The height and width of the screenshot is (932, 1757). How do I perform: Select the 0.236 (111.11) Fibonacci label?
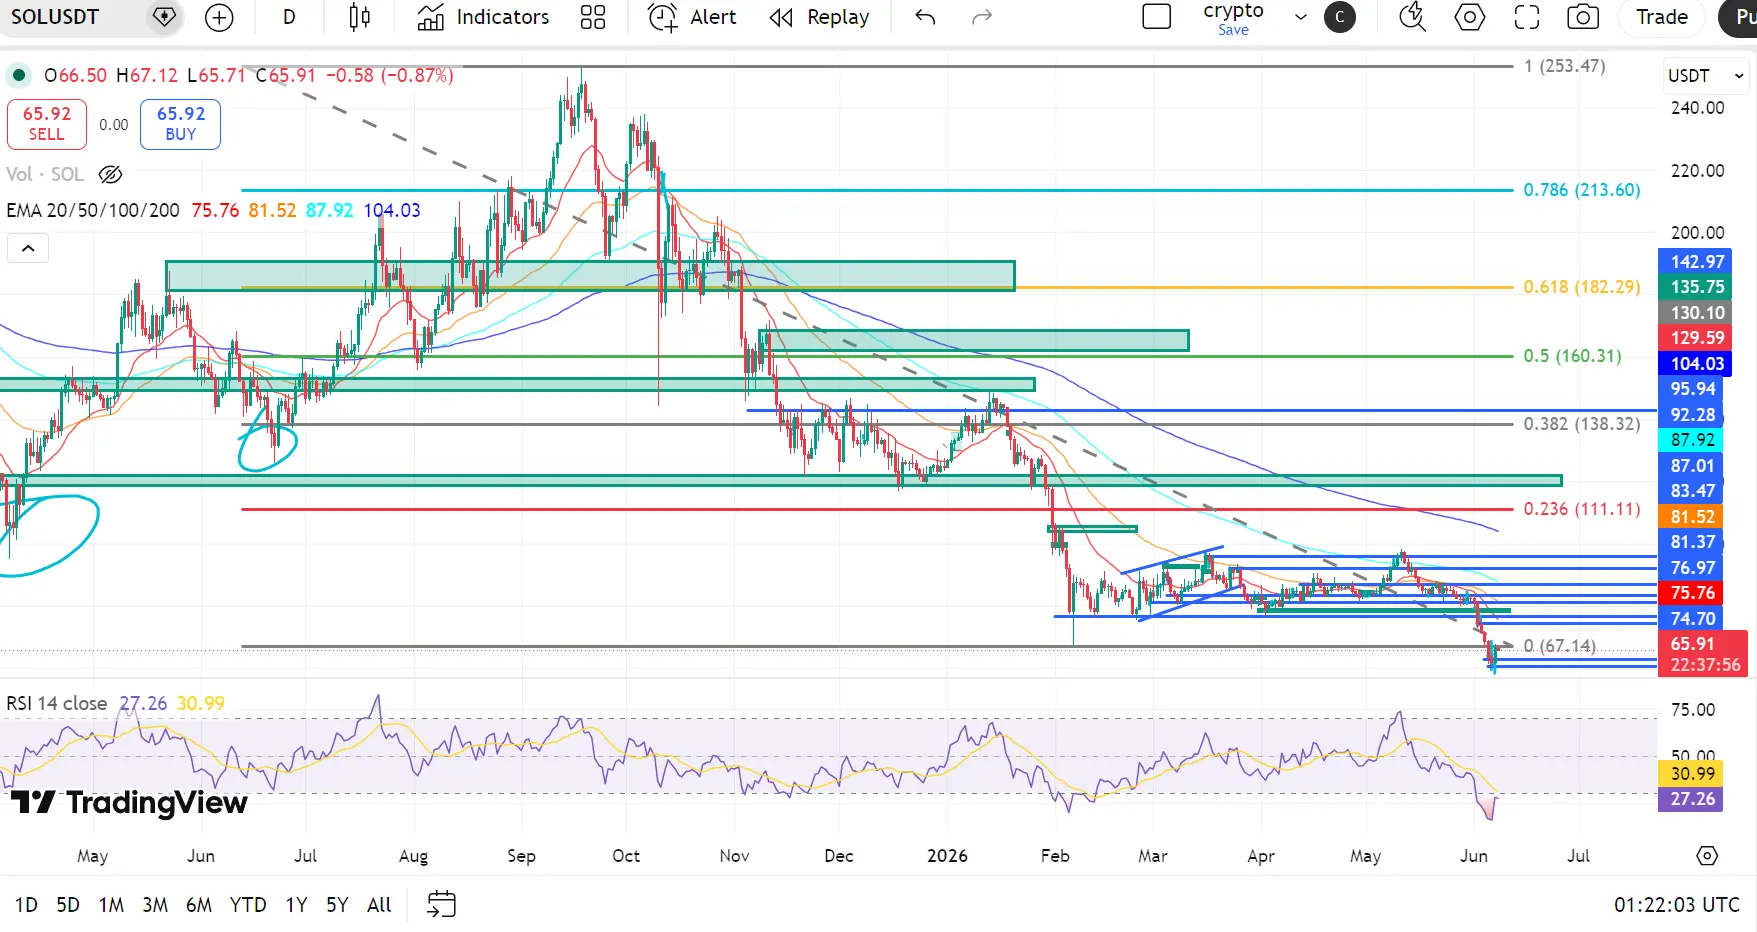click(1582, 509)
